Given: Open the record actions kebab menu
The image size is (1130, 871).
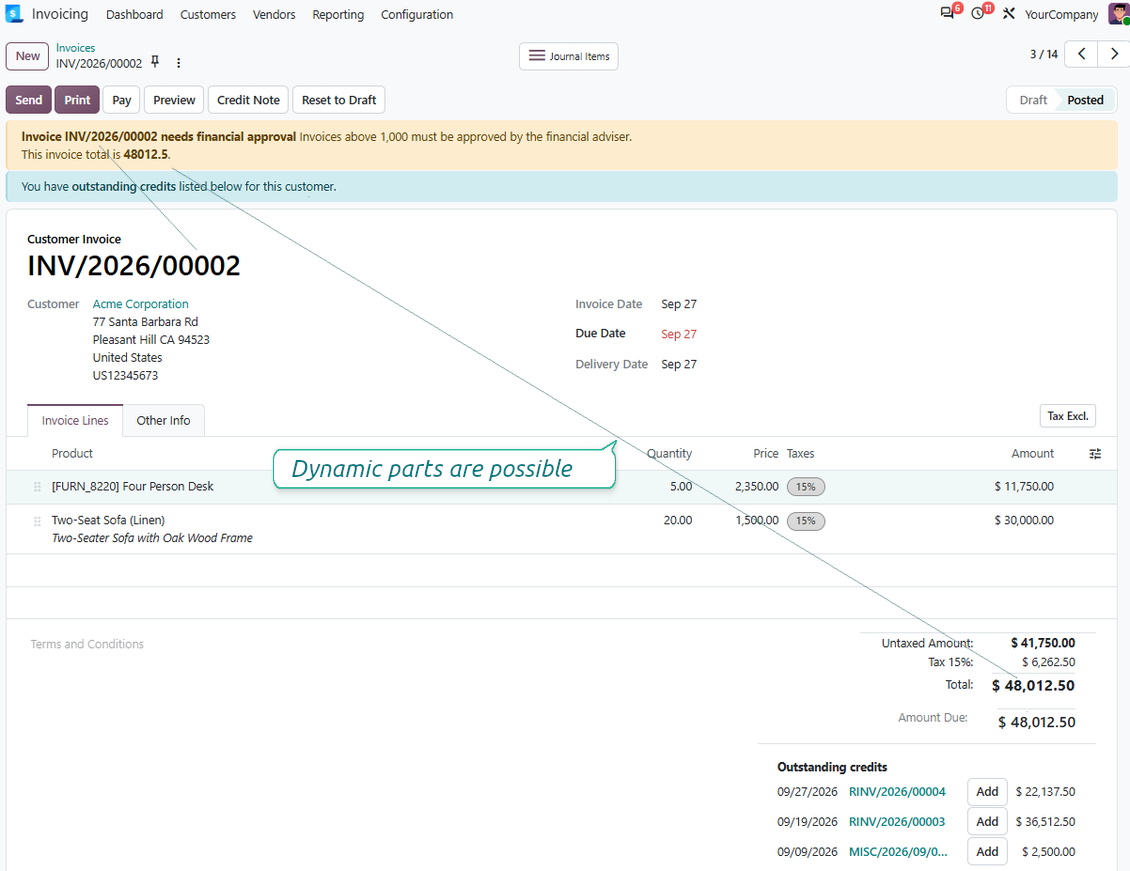Looking at the screenshot, I should tap(178, 63).
